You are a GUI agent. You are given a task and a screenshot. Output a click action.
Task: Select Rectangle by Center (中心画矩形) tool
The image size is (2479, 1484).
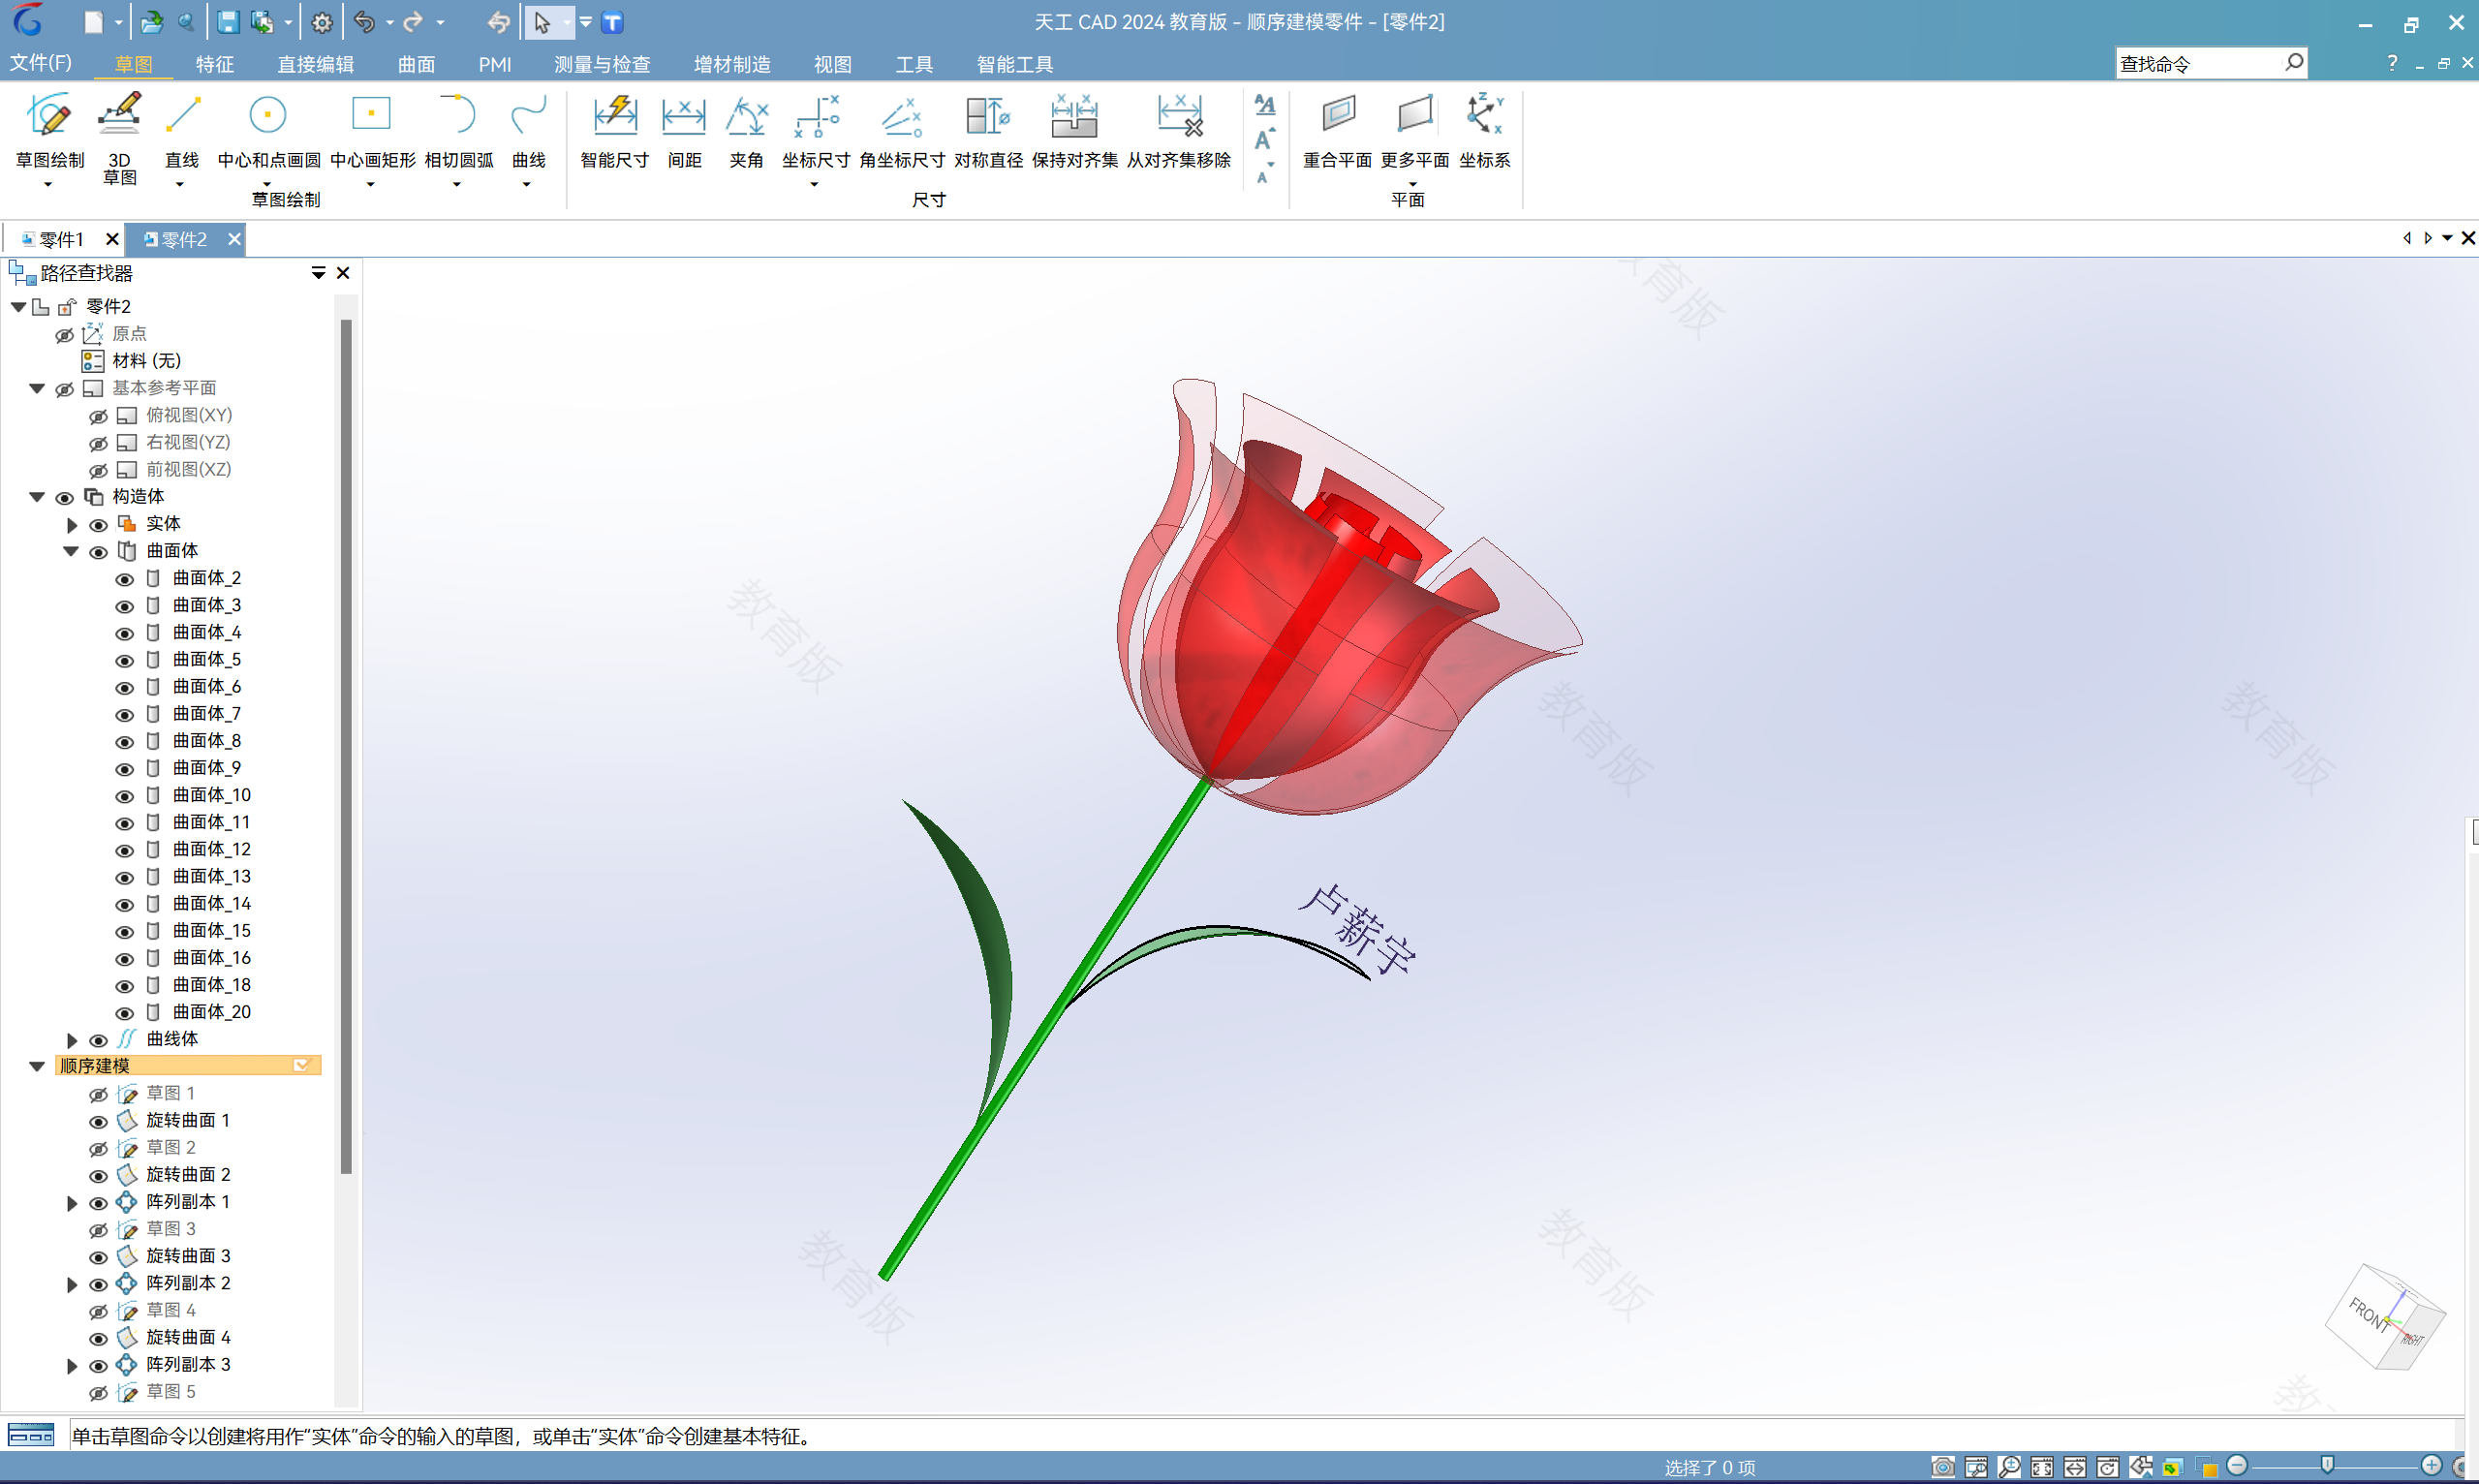tap(372, 131)
